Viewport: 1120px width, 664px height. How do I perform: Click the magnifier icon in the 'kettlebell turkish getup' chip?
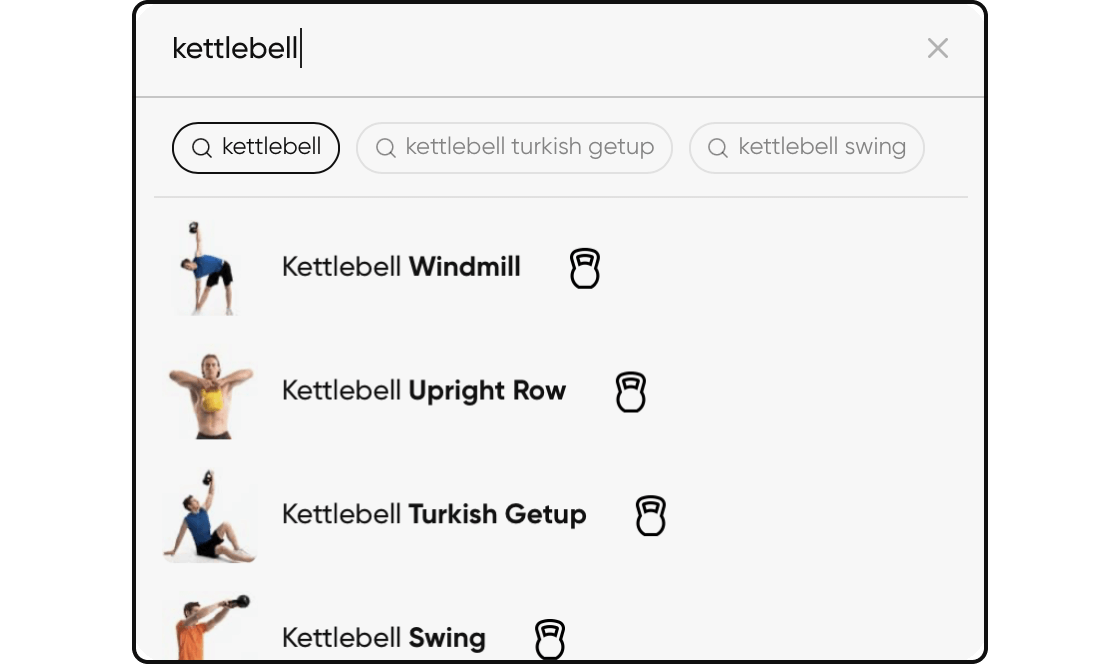pos(386,148)
